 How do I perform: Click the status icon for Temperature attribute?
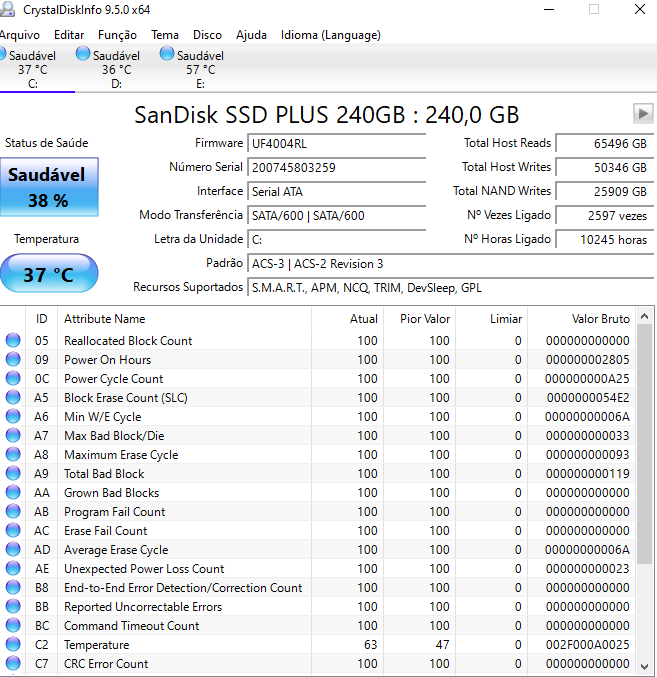click(13, 644)
